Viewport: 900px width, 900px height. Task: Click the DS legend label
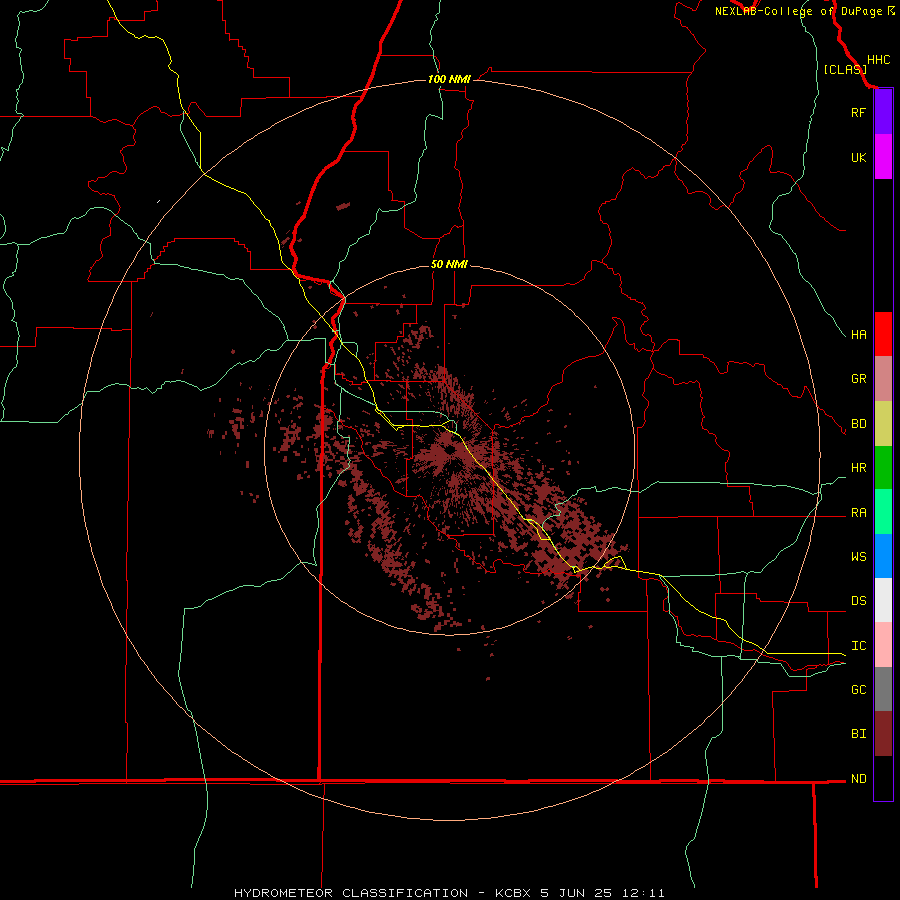click(x=858, y=601)
